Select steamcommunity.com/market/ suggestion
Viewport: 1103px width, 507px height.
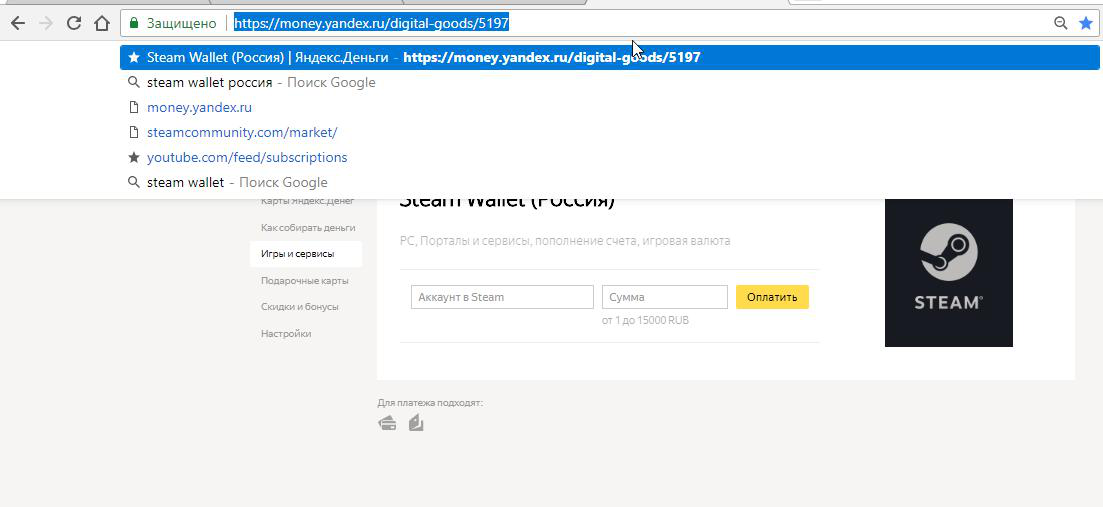(609, 132)
